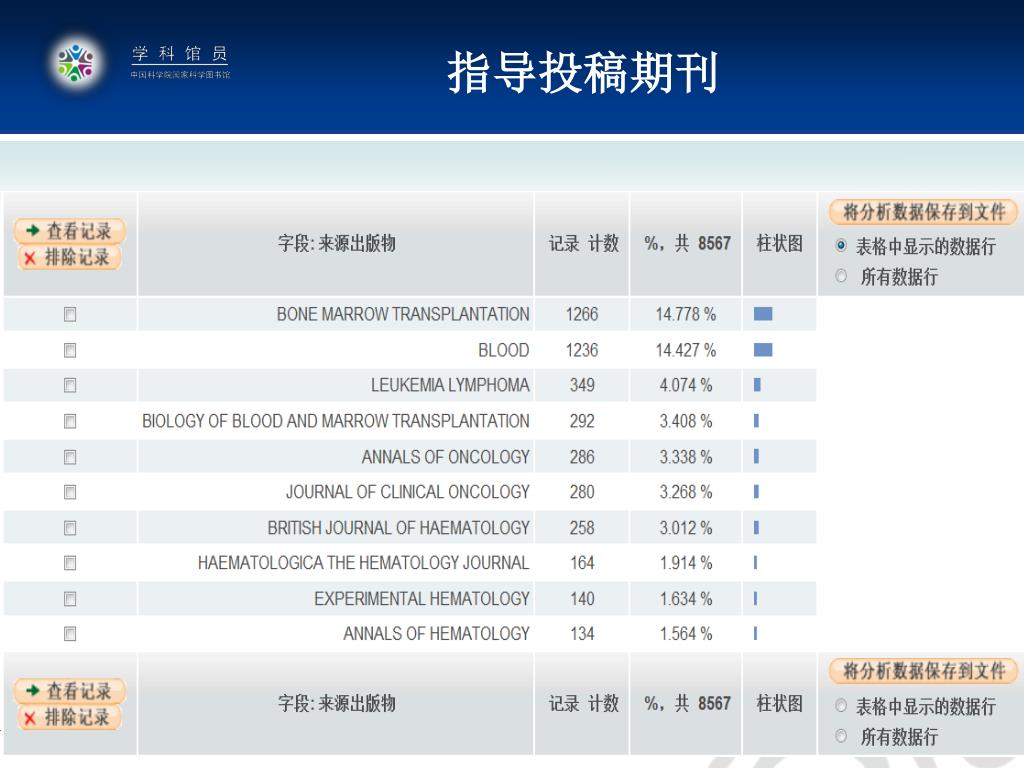This screenshot has height=768, width=1024.
Task: Click the 学科馆员 logo icon
Action: tap(76, 63)
